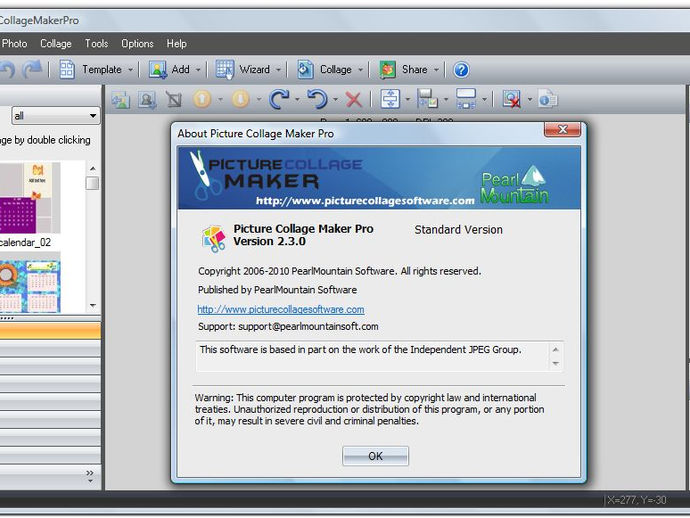
Task: Click the bring forward up-arrow icon
Action: [202, 99]
